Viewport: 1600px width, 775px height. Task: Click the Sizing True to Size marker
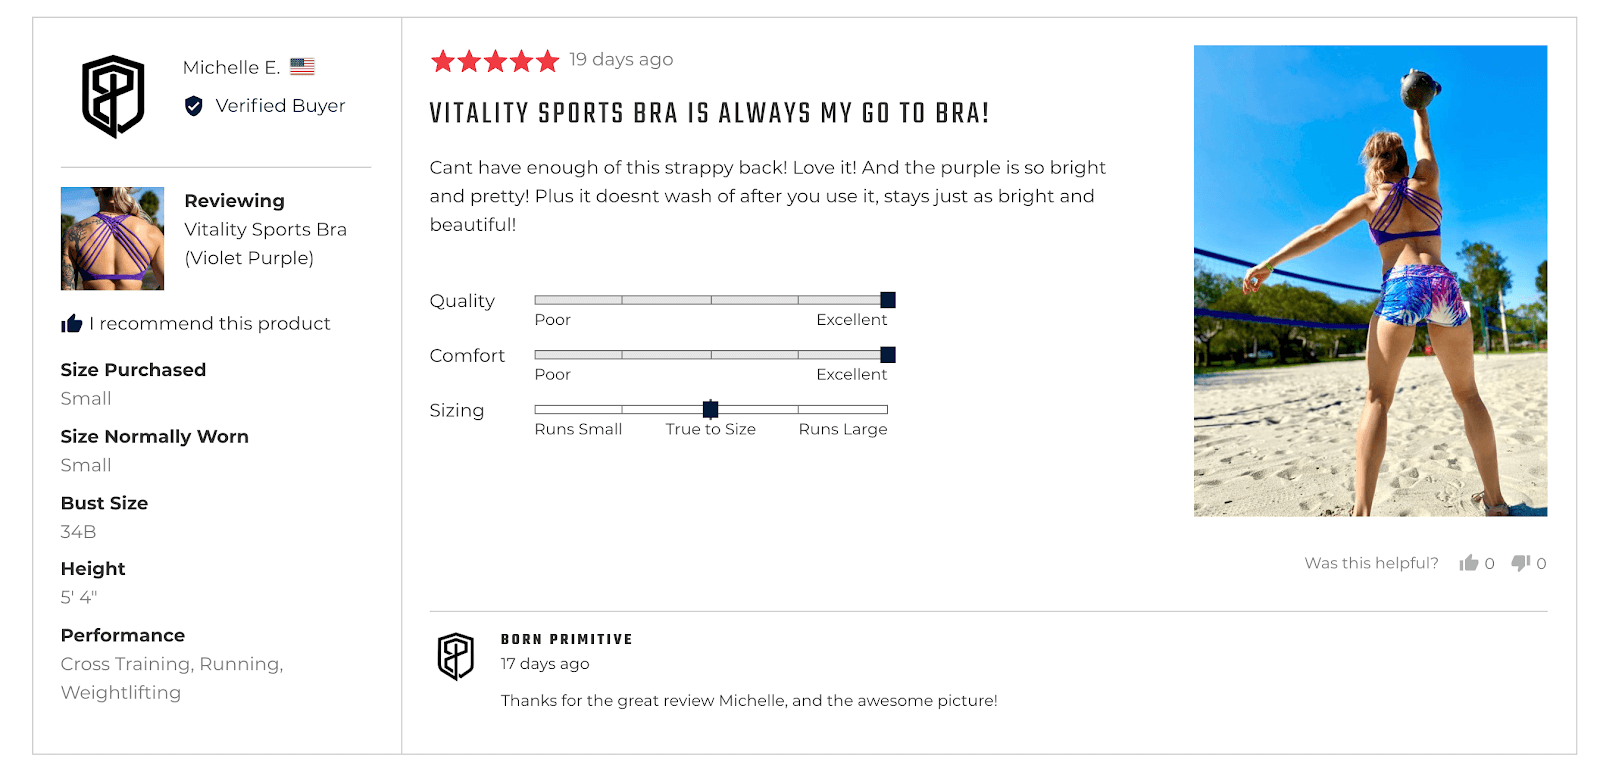click(710, 409)
